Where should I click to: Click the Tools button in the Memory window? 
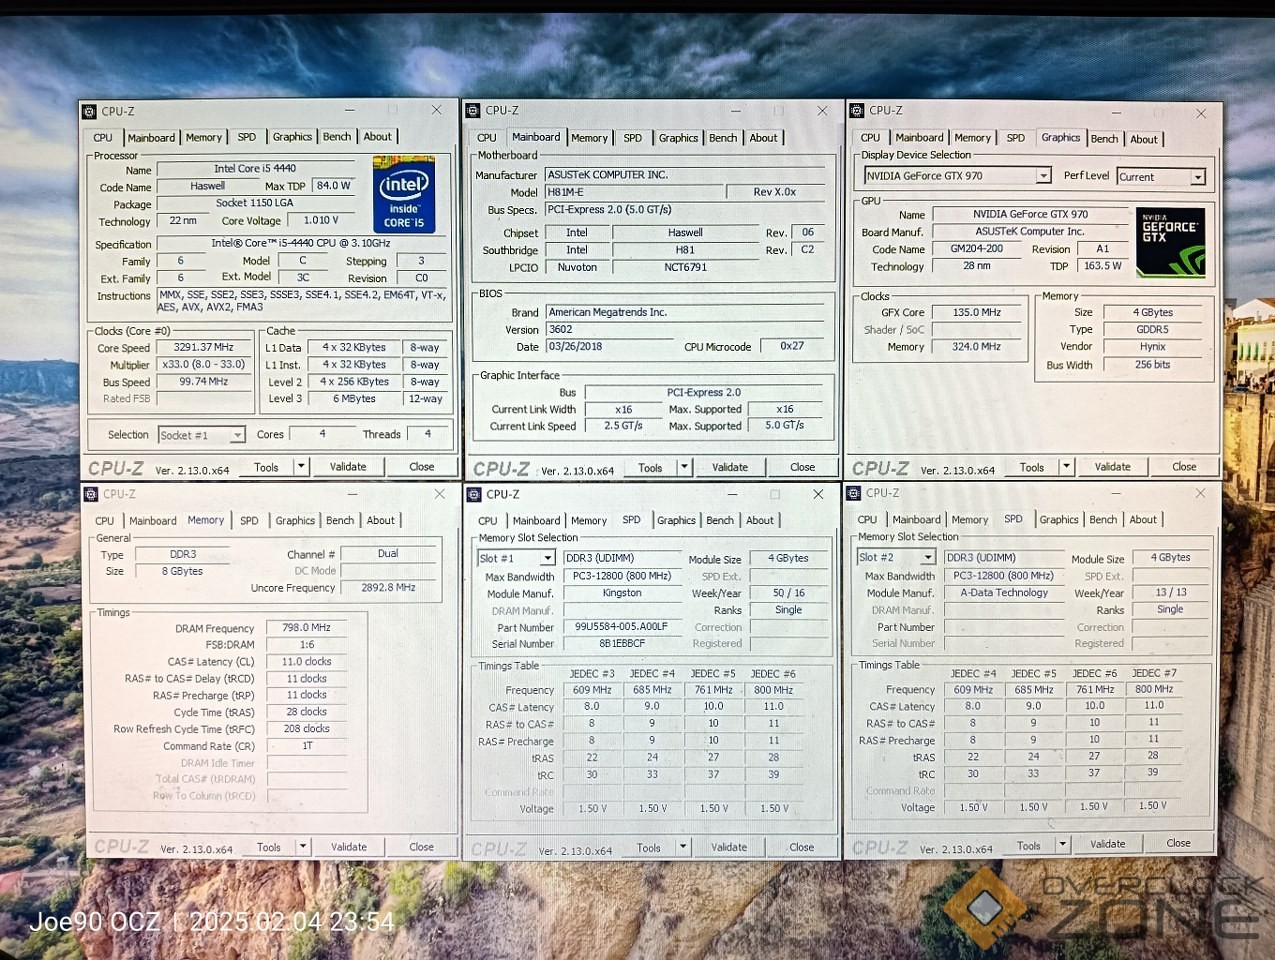[269, 847]
